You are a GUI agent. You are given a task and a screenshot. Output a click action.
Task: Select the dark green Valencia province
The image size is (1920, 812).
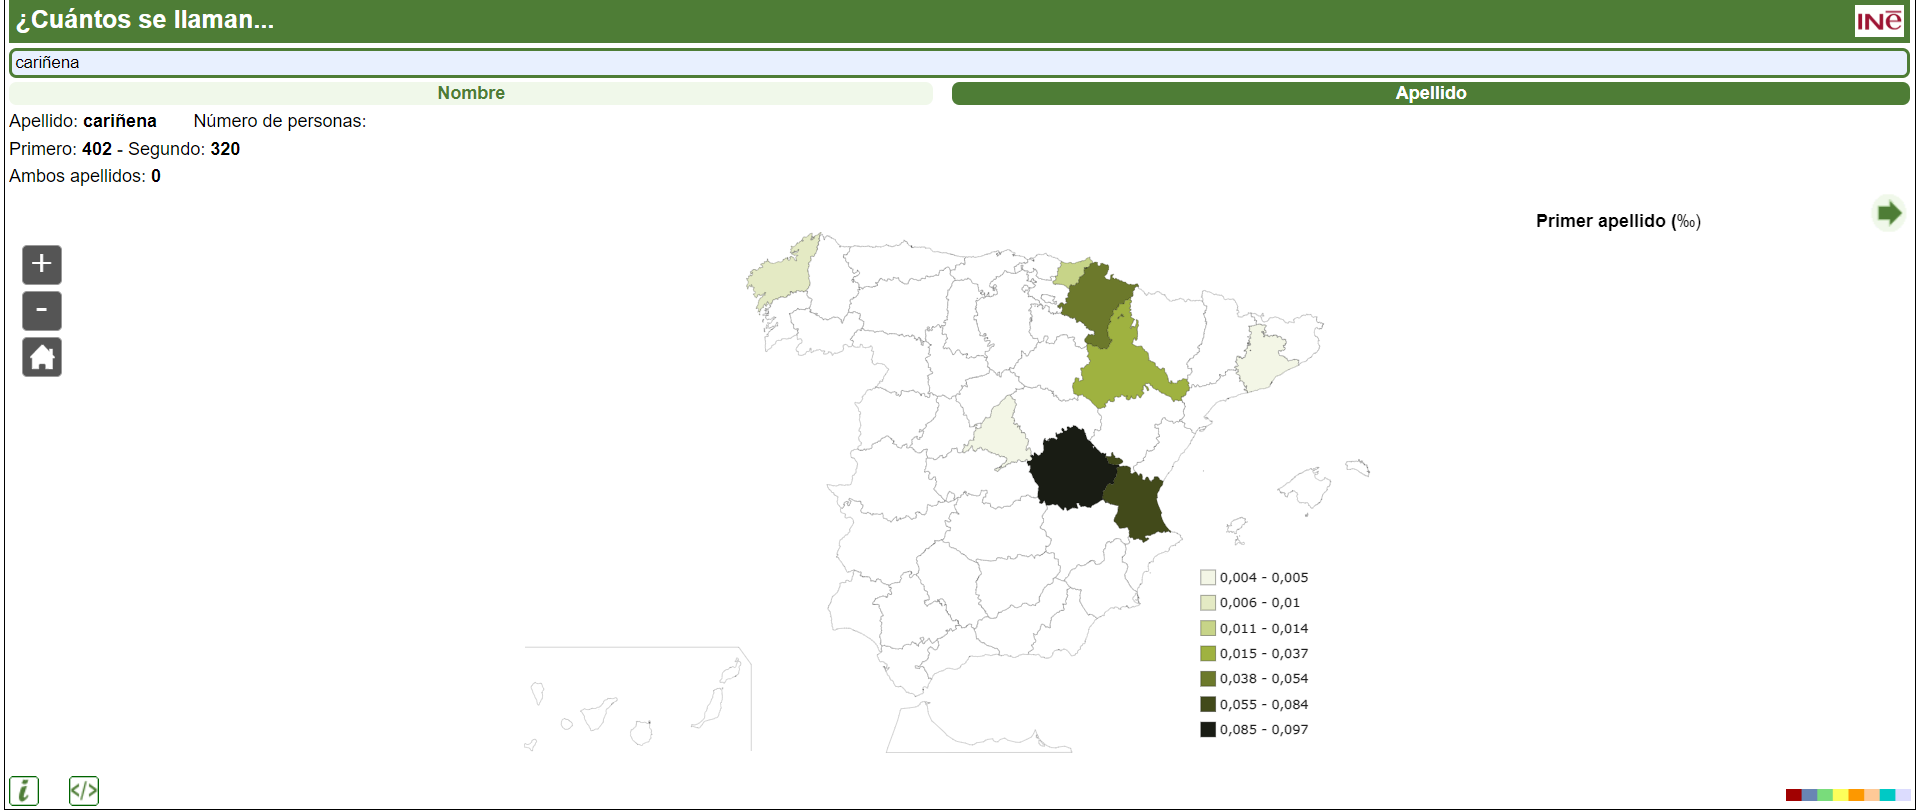point(1138,505)
